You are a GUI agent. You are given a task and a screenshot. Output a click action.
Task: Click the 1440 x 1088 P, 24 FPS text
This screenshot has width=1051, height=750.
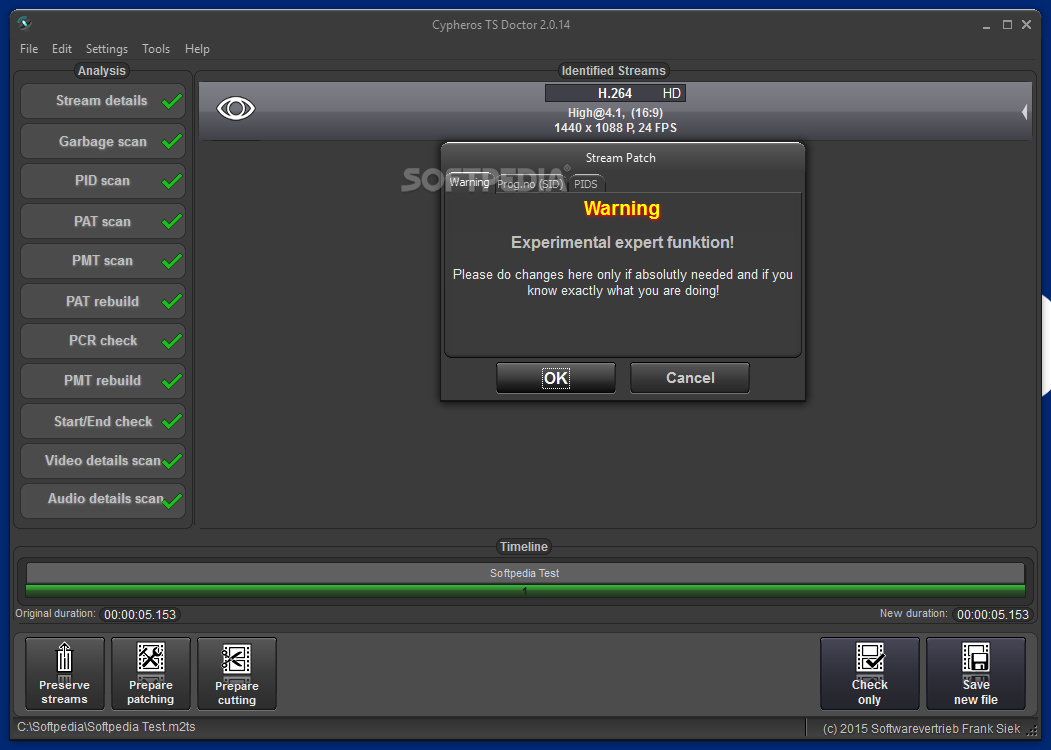615,128
